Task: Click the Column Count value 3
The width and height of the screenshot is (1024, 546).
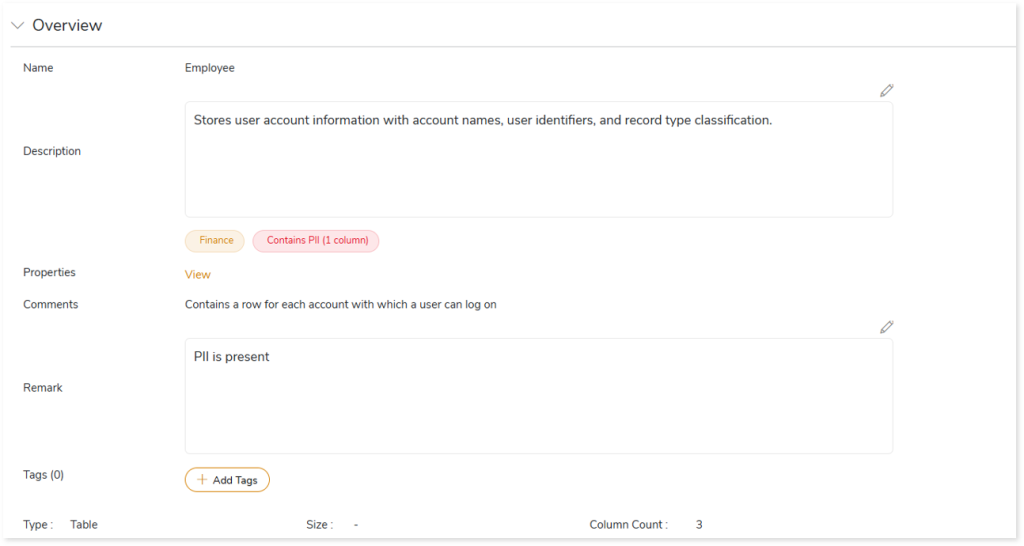Action: point(699,524)
